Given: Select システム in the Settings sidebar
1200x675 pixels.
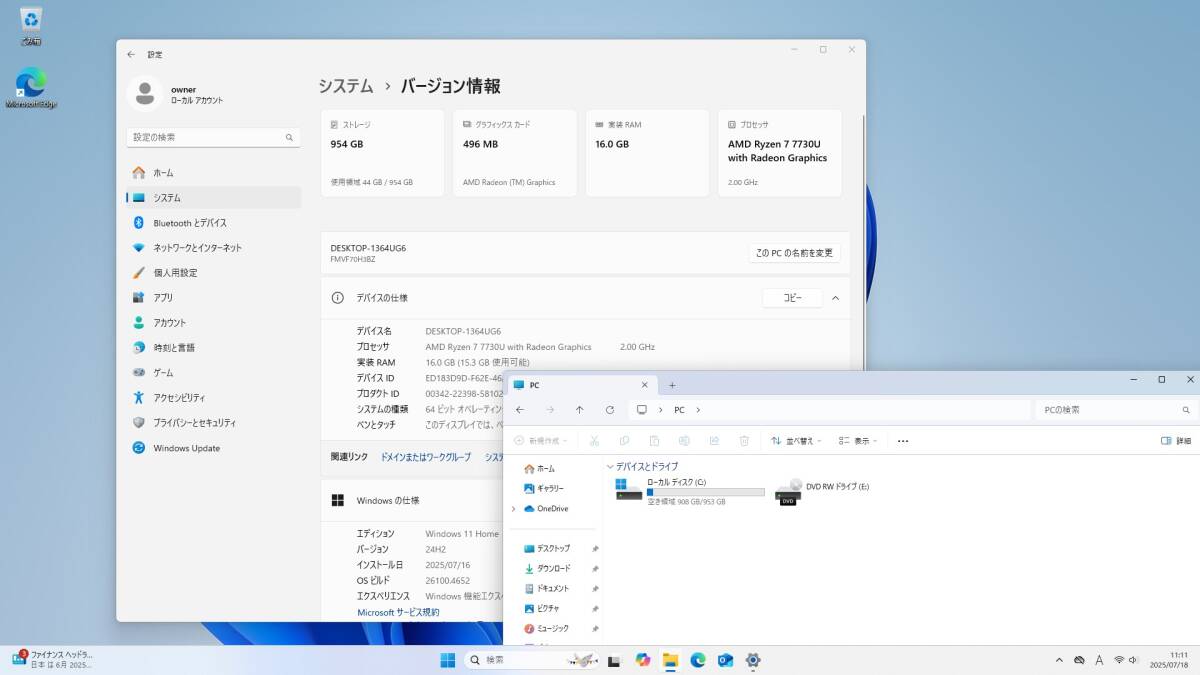Looking at the screenshot, I should coord(213,198).
